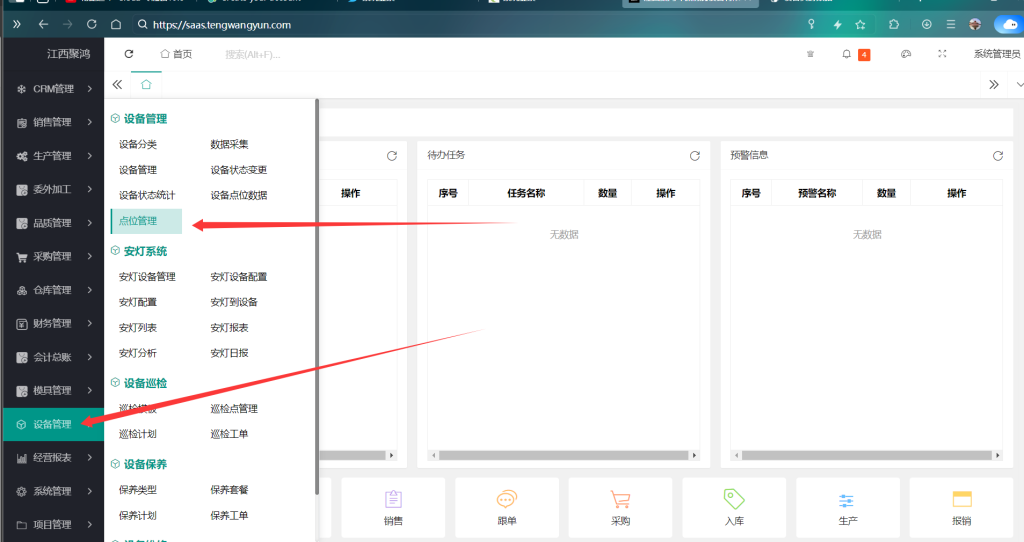Open the tab list dropdown chevron
Viewport: 1024px width, 542px height.
(1018, 85)
